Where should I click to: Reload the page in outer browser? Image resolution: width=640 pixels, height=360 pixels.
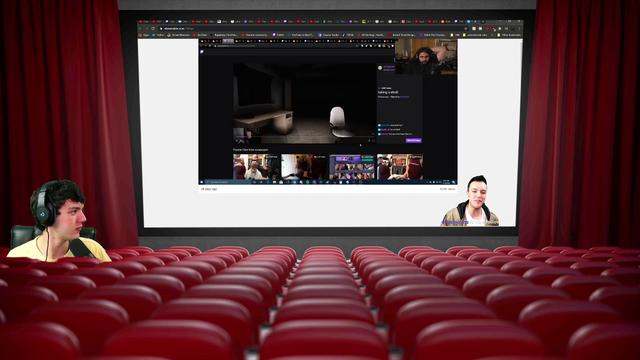pyautogui.click(x=153, y=29)
